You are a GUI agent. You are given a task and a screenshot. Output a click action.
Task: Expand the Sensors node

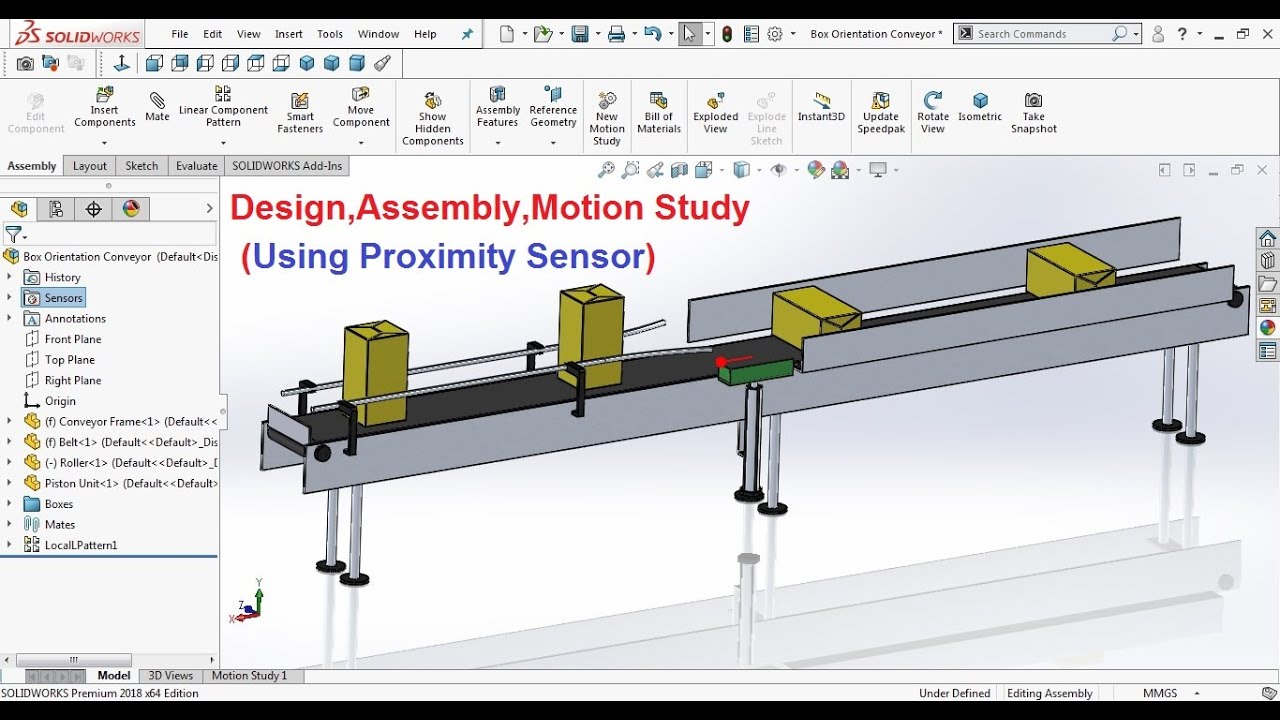9,297
